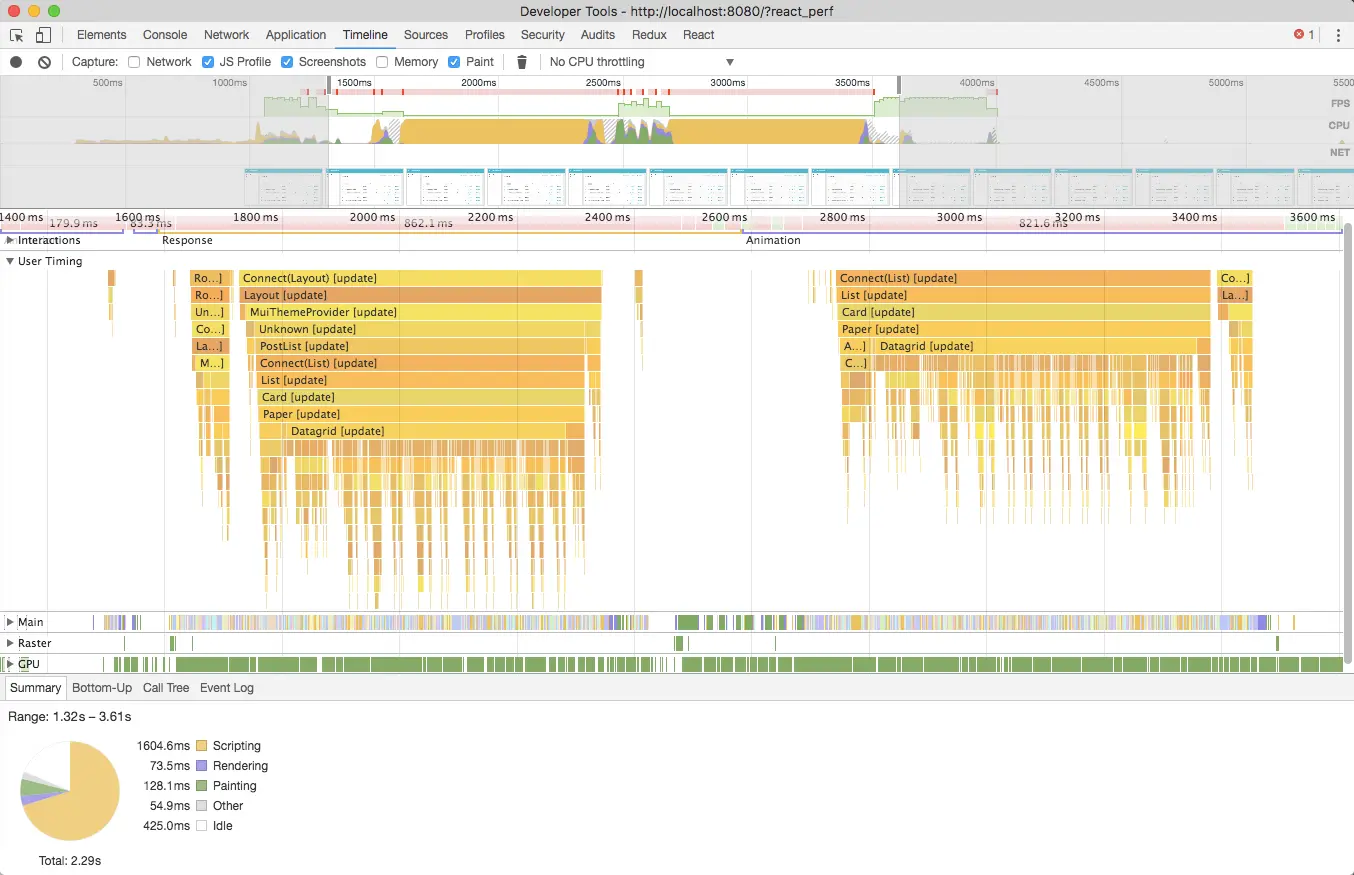Enable the Memory capture checkbox
Image resolution: width=1354 pixels, height=875 pixels.
coord(381,62)
